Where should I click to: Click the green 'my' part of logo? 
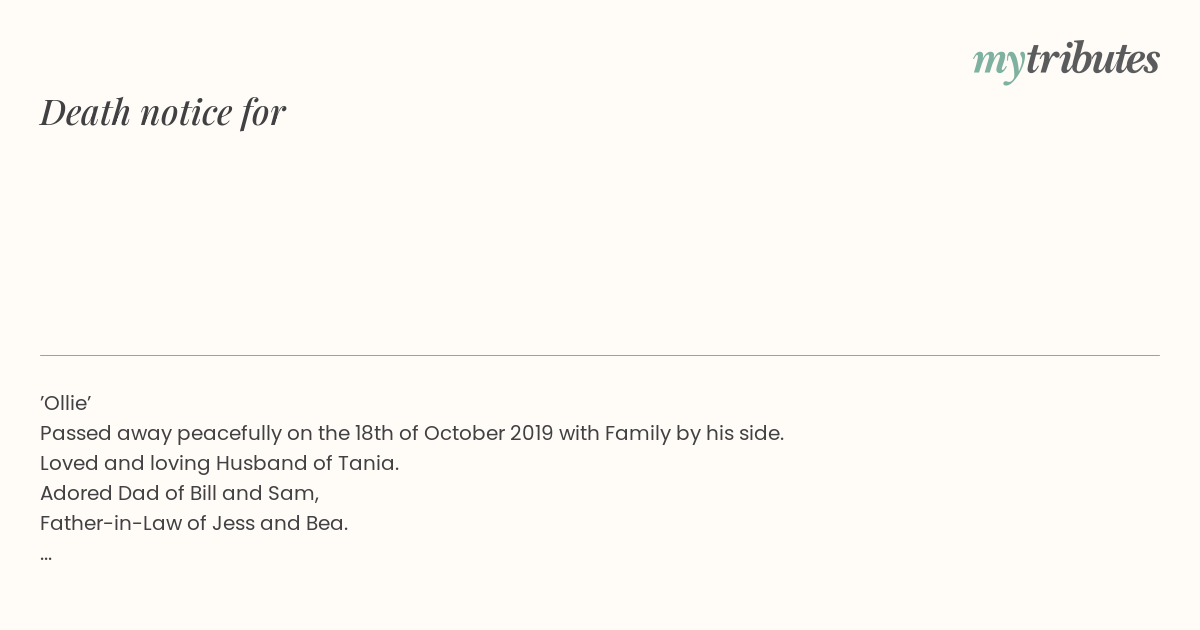click(999, 64)
